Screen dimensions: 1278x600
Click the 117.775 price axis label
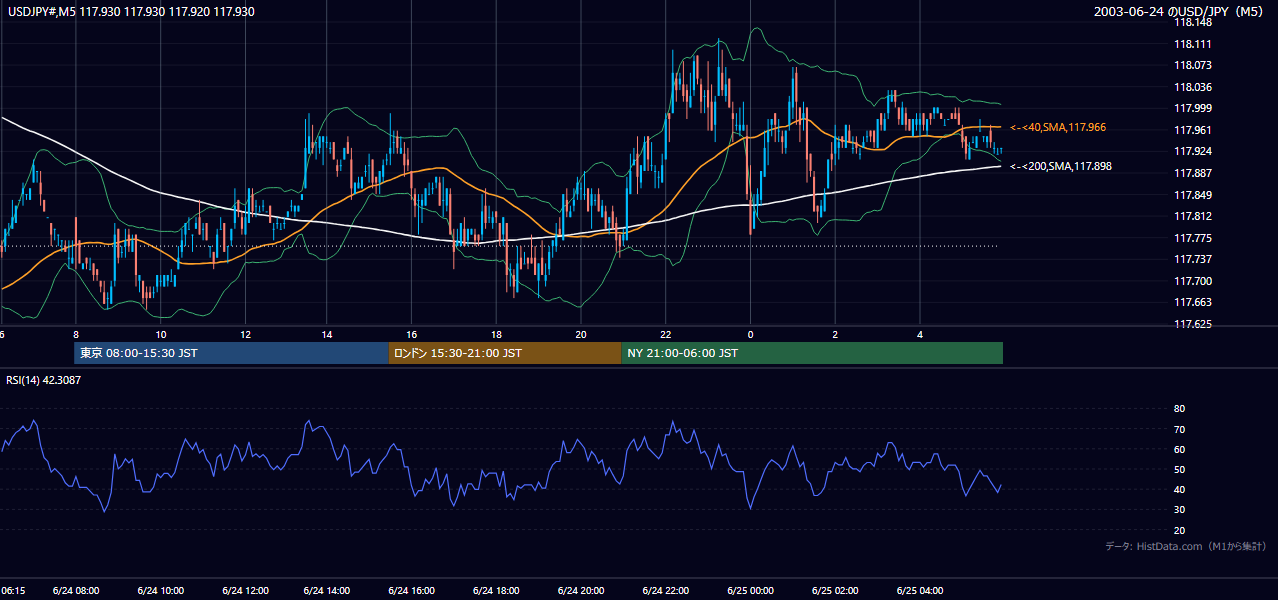click(1193, 238)
